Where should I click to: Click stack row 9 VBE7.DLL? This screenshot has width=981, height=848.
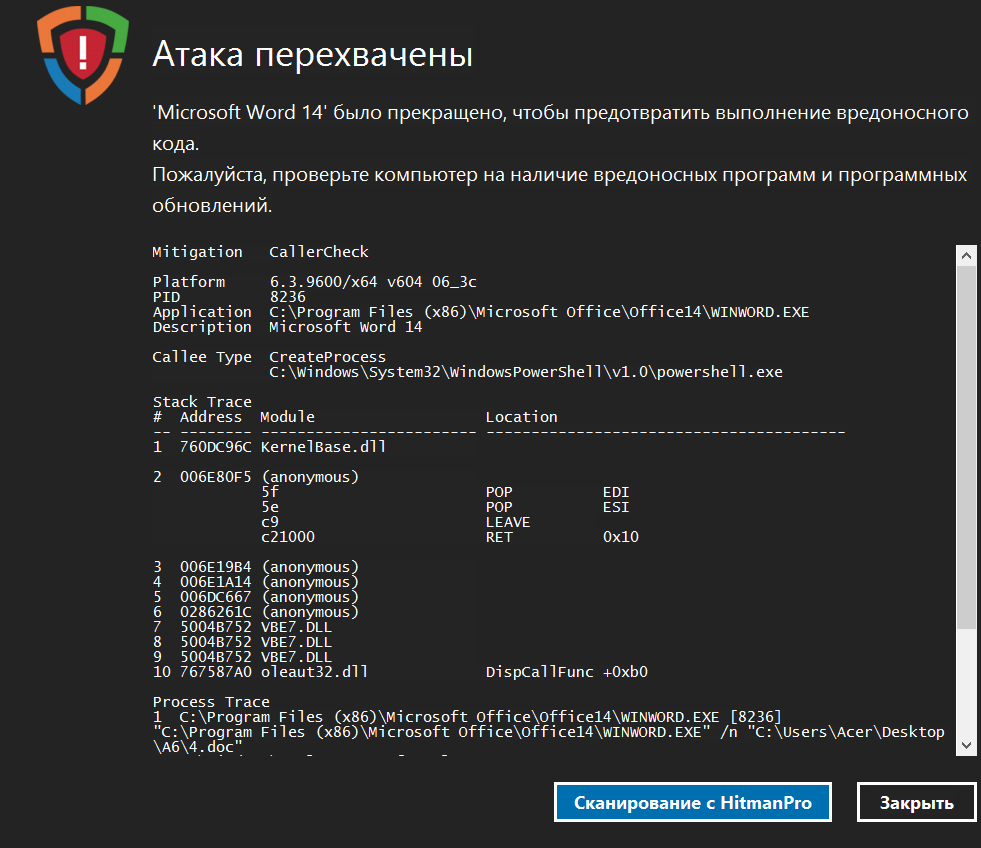243,658
